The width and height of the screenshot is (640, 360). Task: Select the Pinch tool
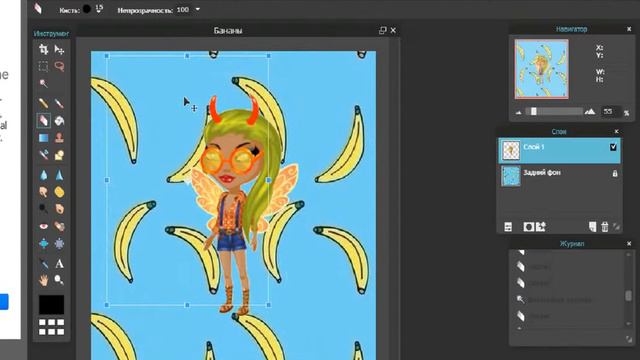(59, 244)
